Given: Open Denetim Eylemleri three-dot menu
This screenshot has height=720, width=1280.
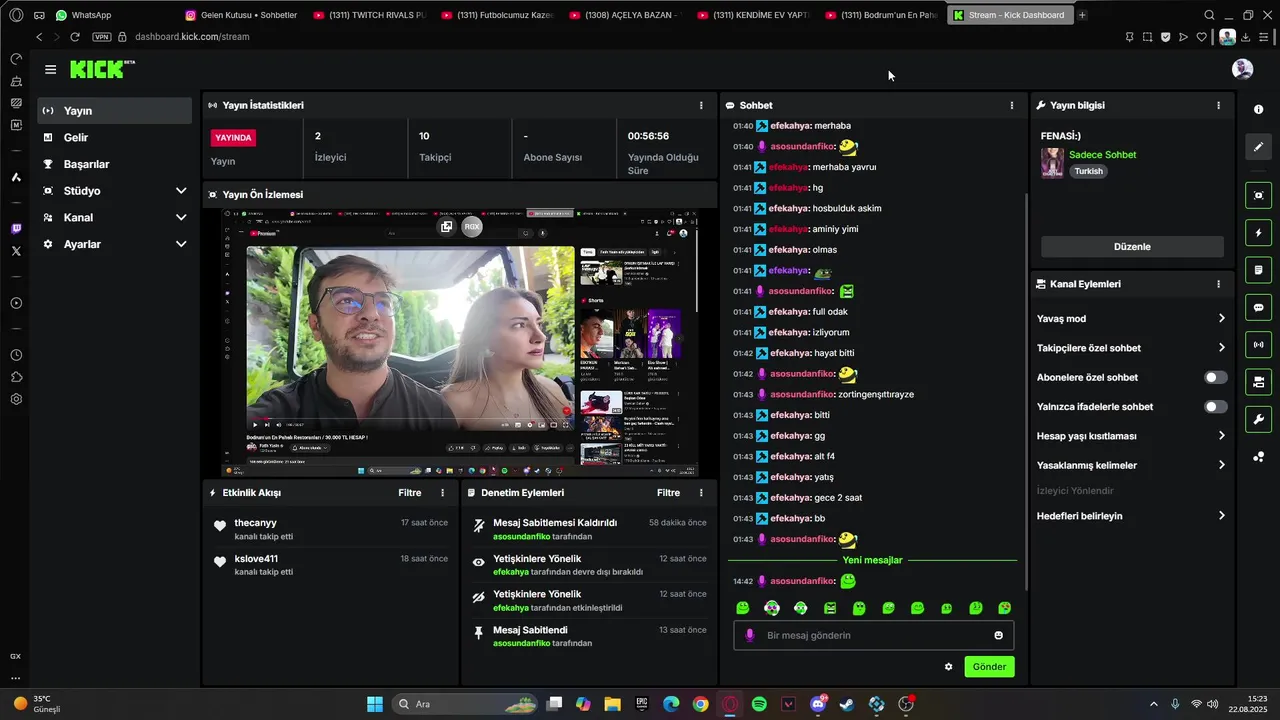Looking at the screenshot, I should [x=700, y=493].
